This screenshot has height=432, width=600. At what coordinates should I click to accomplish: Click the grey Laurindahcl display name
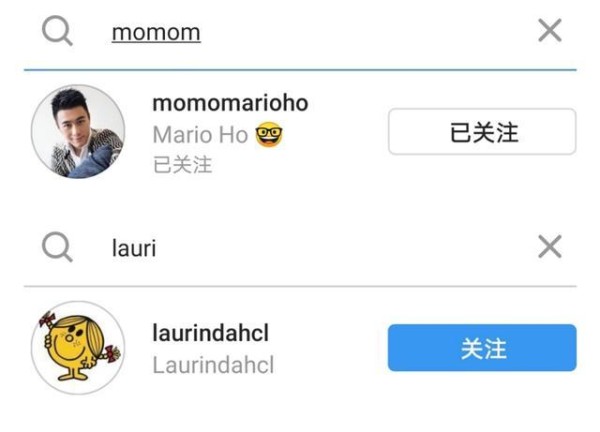(213, 365)
